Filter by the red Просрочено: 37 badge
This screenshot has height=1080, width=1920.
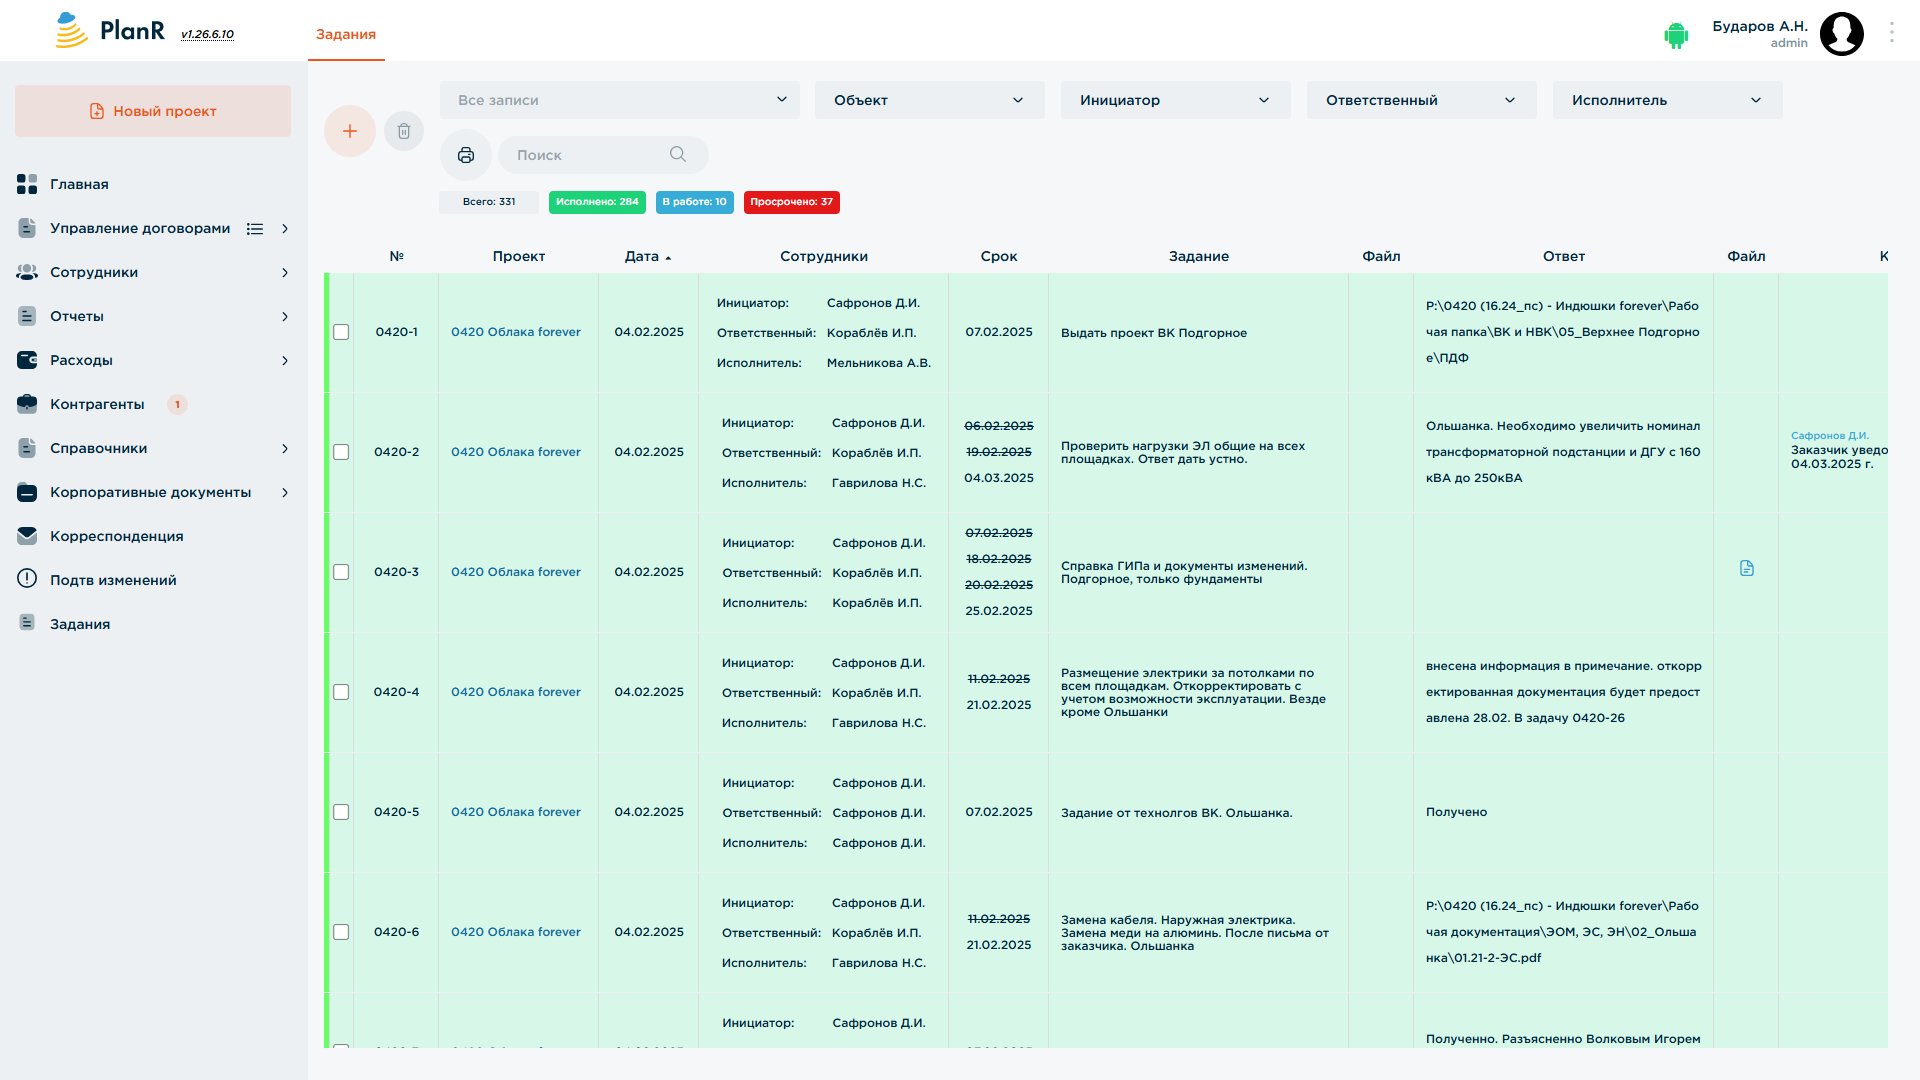pyautogui.click(x=792, y=202)
